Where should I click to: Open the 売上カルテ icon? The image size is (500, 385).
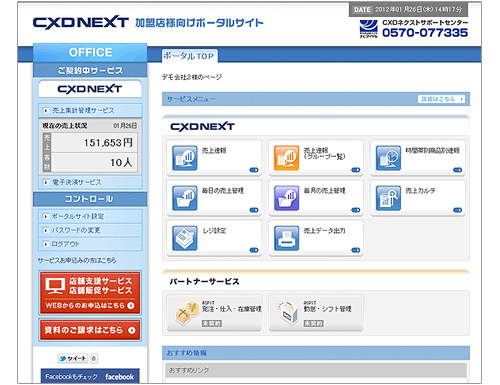pos(388,198)
